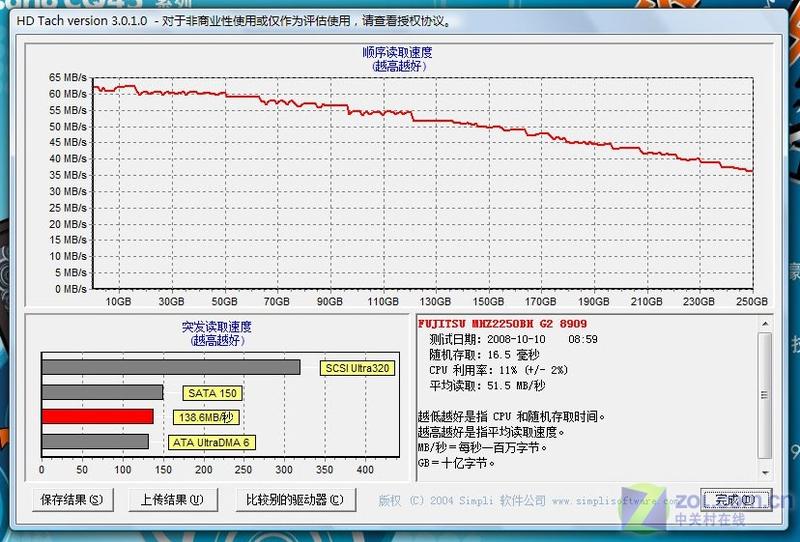Click the 测试日期: 2008-10-10 line
The width and height of the screenshot is (800, 542).
point(513,339)
